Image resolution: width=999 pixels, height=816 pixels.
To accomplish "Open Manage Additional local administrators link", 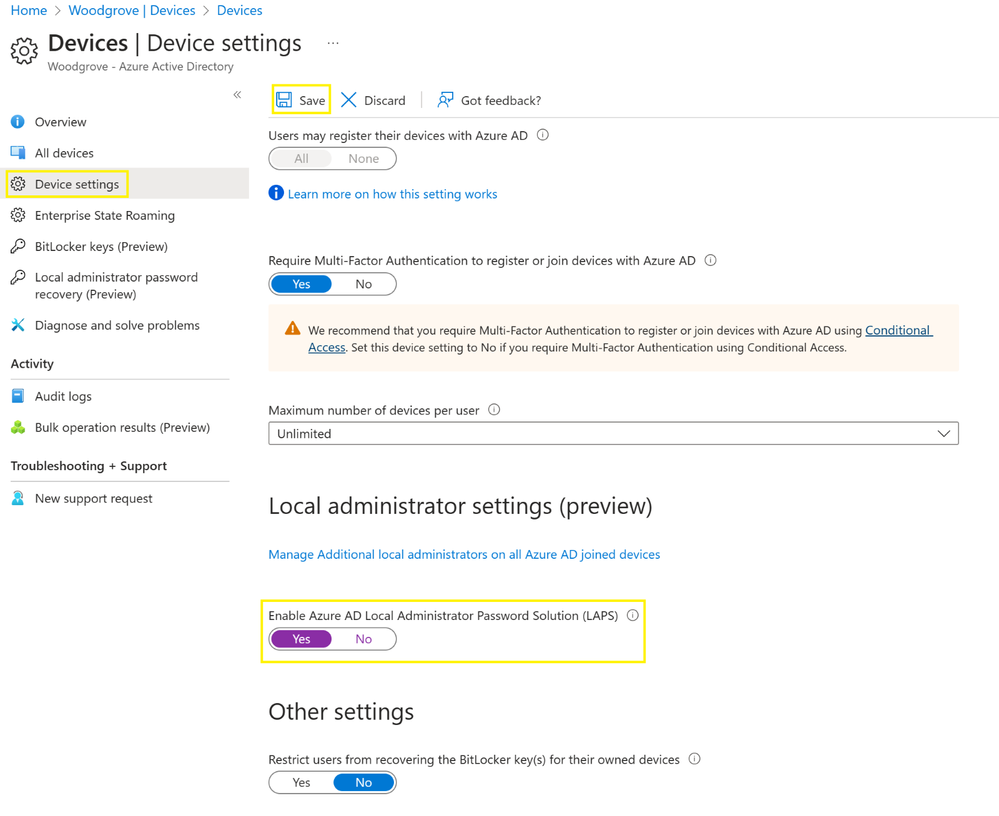I will [x=464, y=554].
